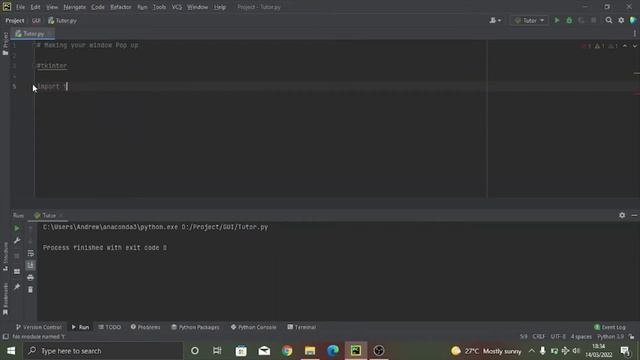
Task: Run the Tutor configuration with the green play icon
Action: 557,20
